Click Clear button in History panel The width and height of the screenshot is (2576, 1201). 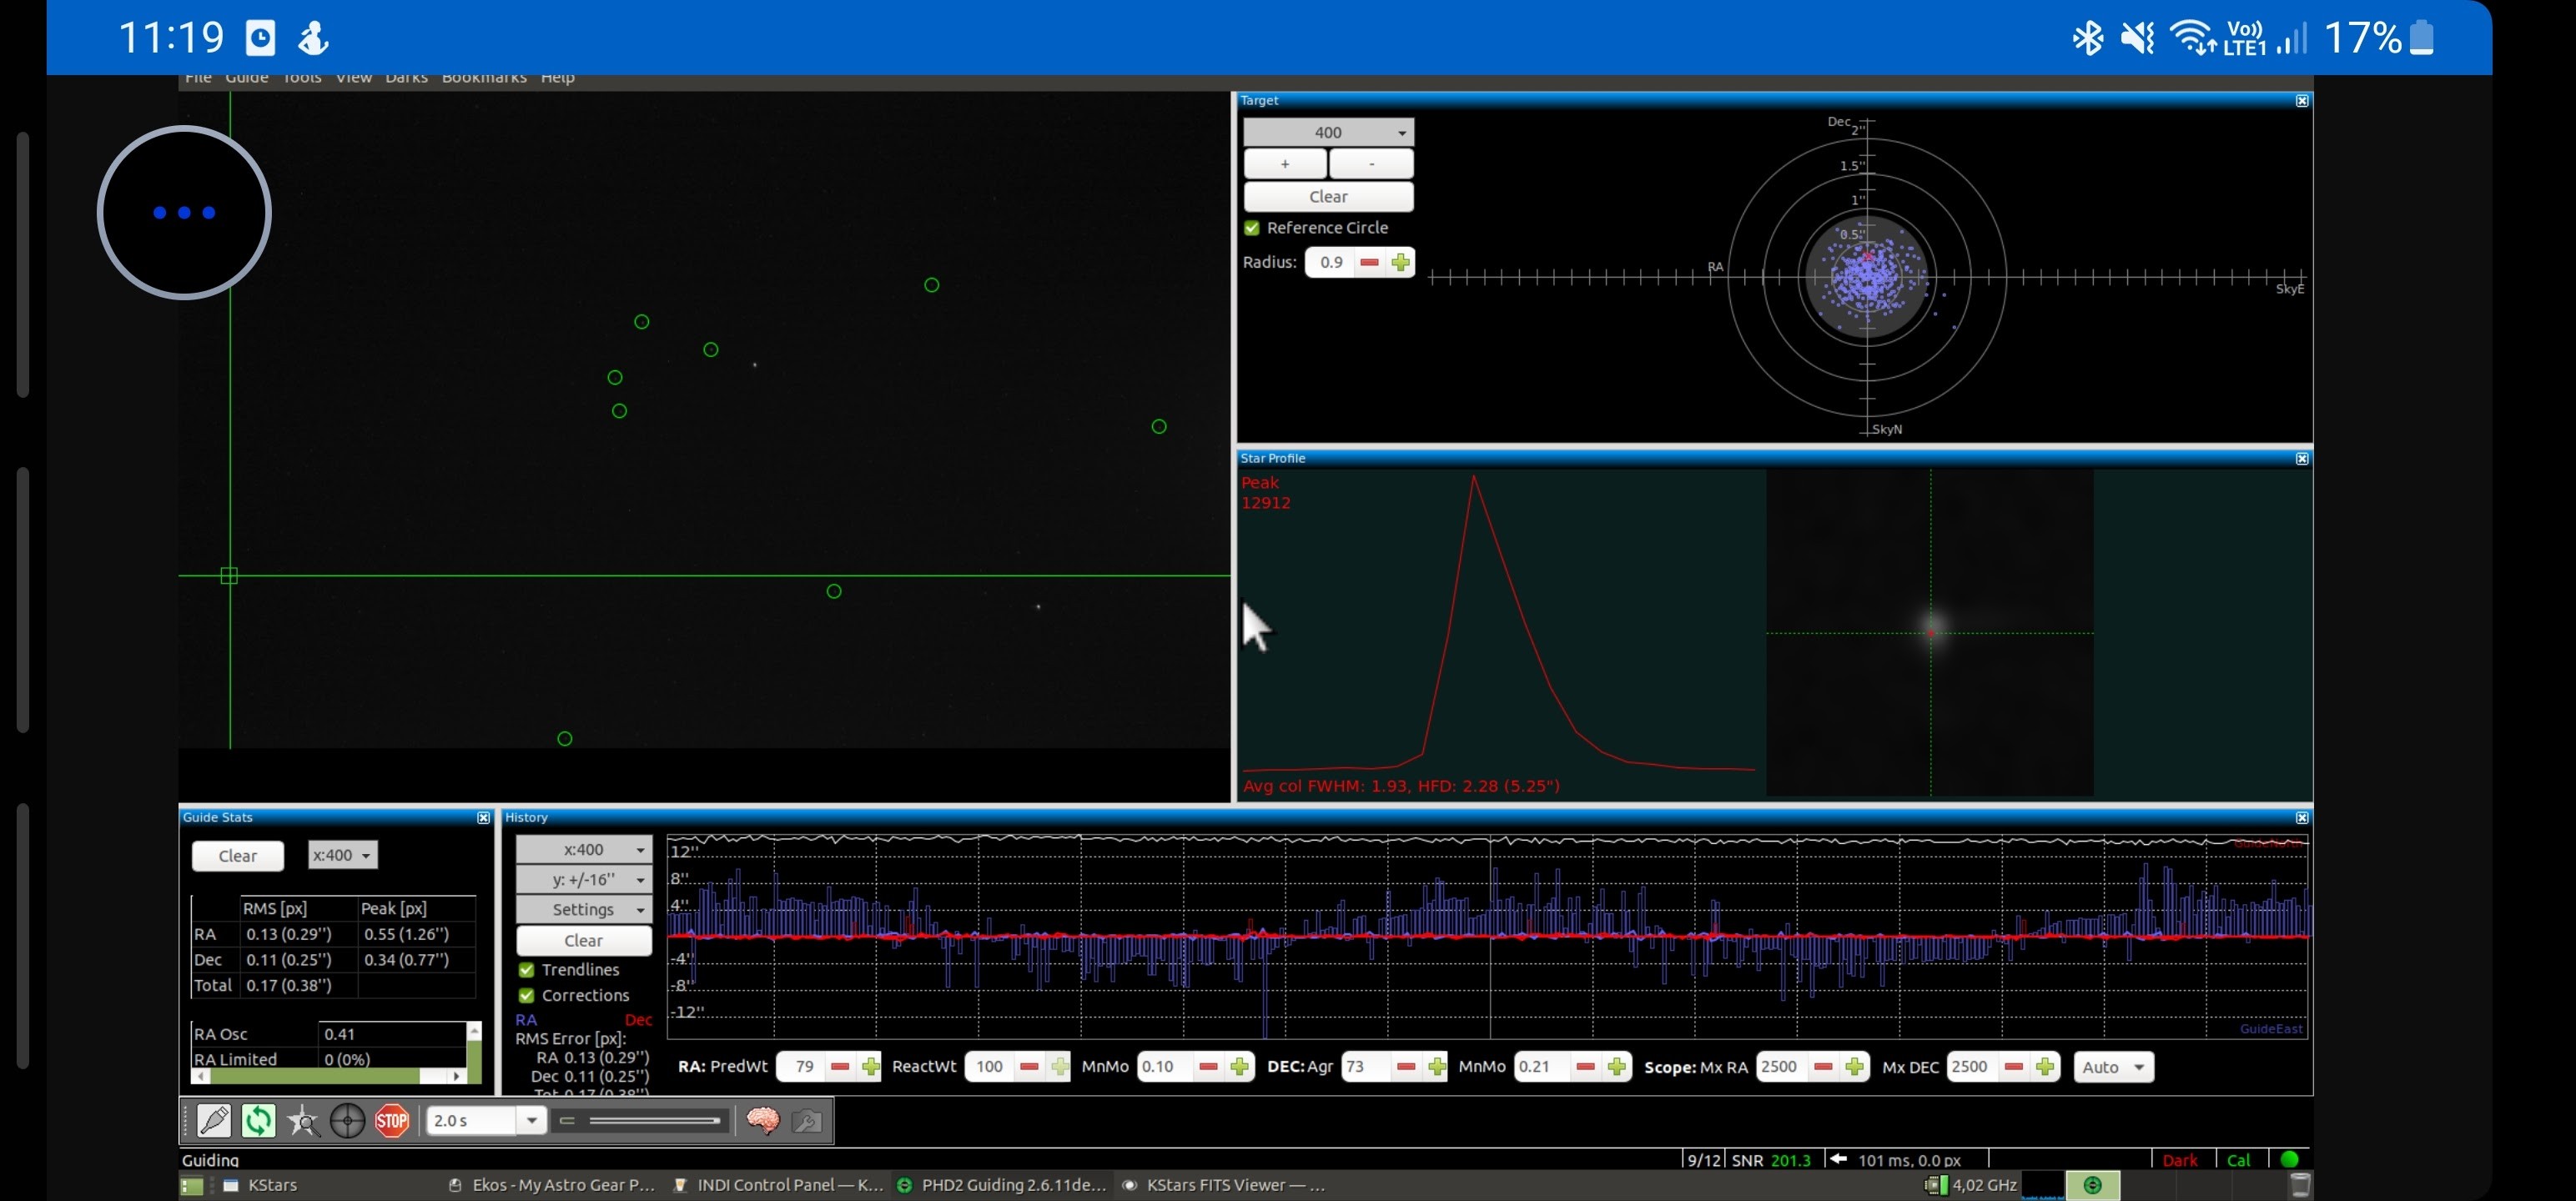584,940
